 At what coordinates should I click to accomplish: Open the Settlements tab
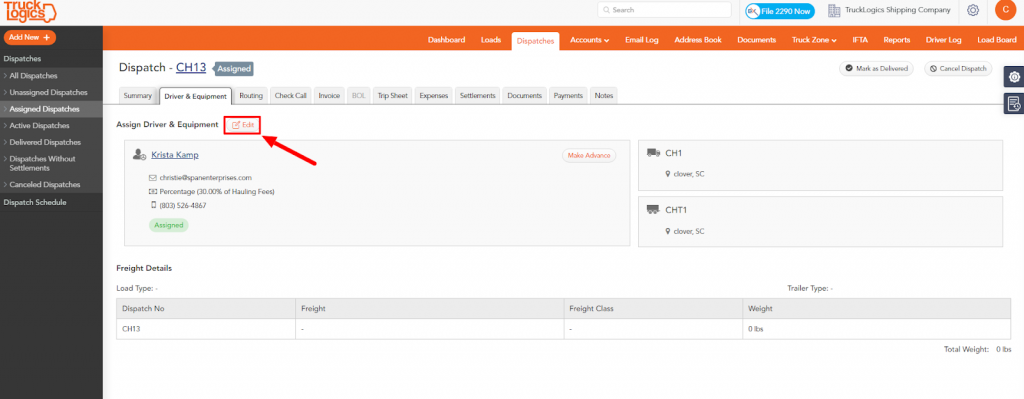[478, 95]
